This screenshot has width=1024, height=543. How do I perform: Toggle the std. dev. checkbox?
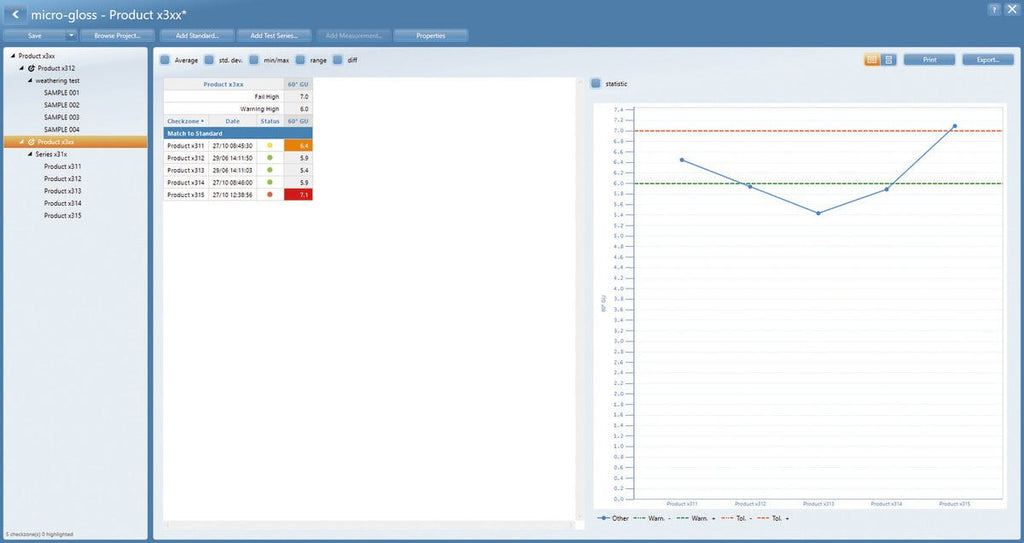point(209,60)
